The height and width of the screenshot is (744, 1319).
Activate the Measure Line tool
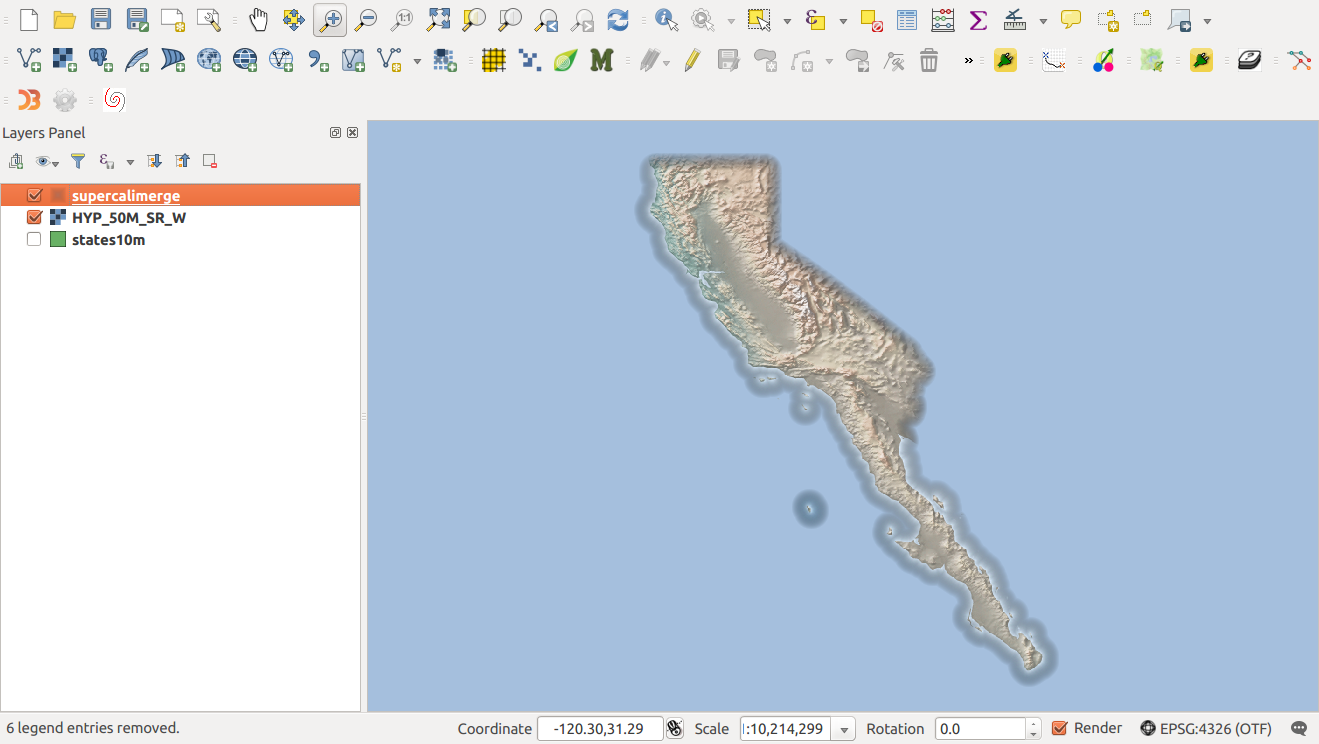tap(1015, 19)
